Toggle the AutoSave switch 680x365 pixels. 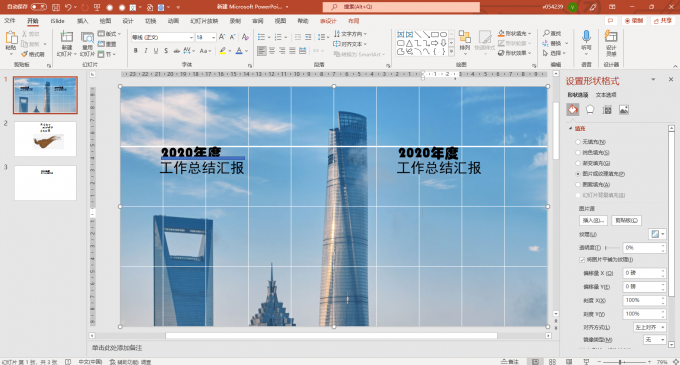38,7
